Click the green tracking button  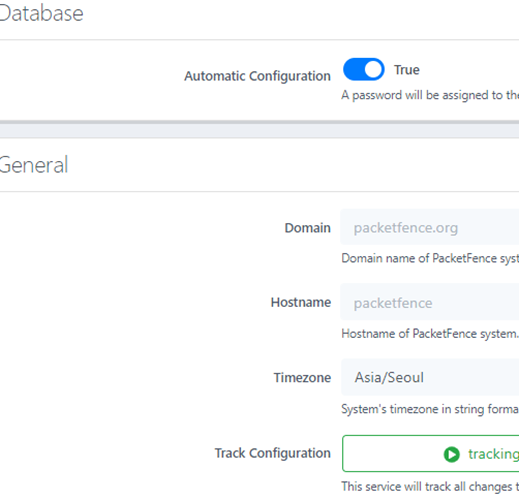[x=431, y=453]
